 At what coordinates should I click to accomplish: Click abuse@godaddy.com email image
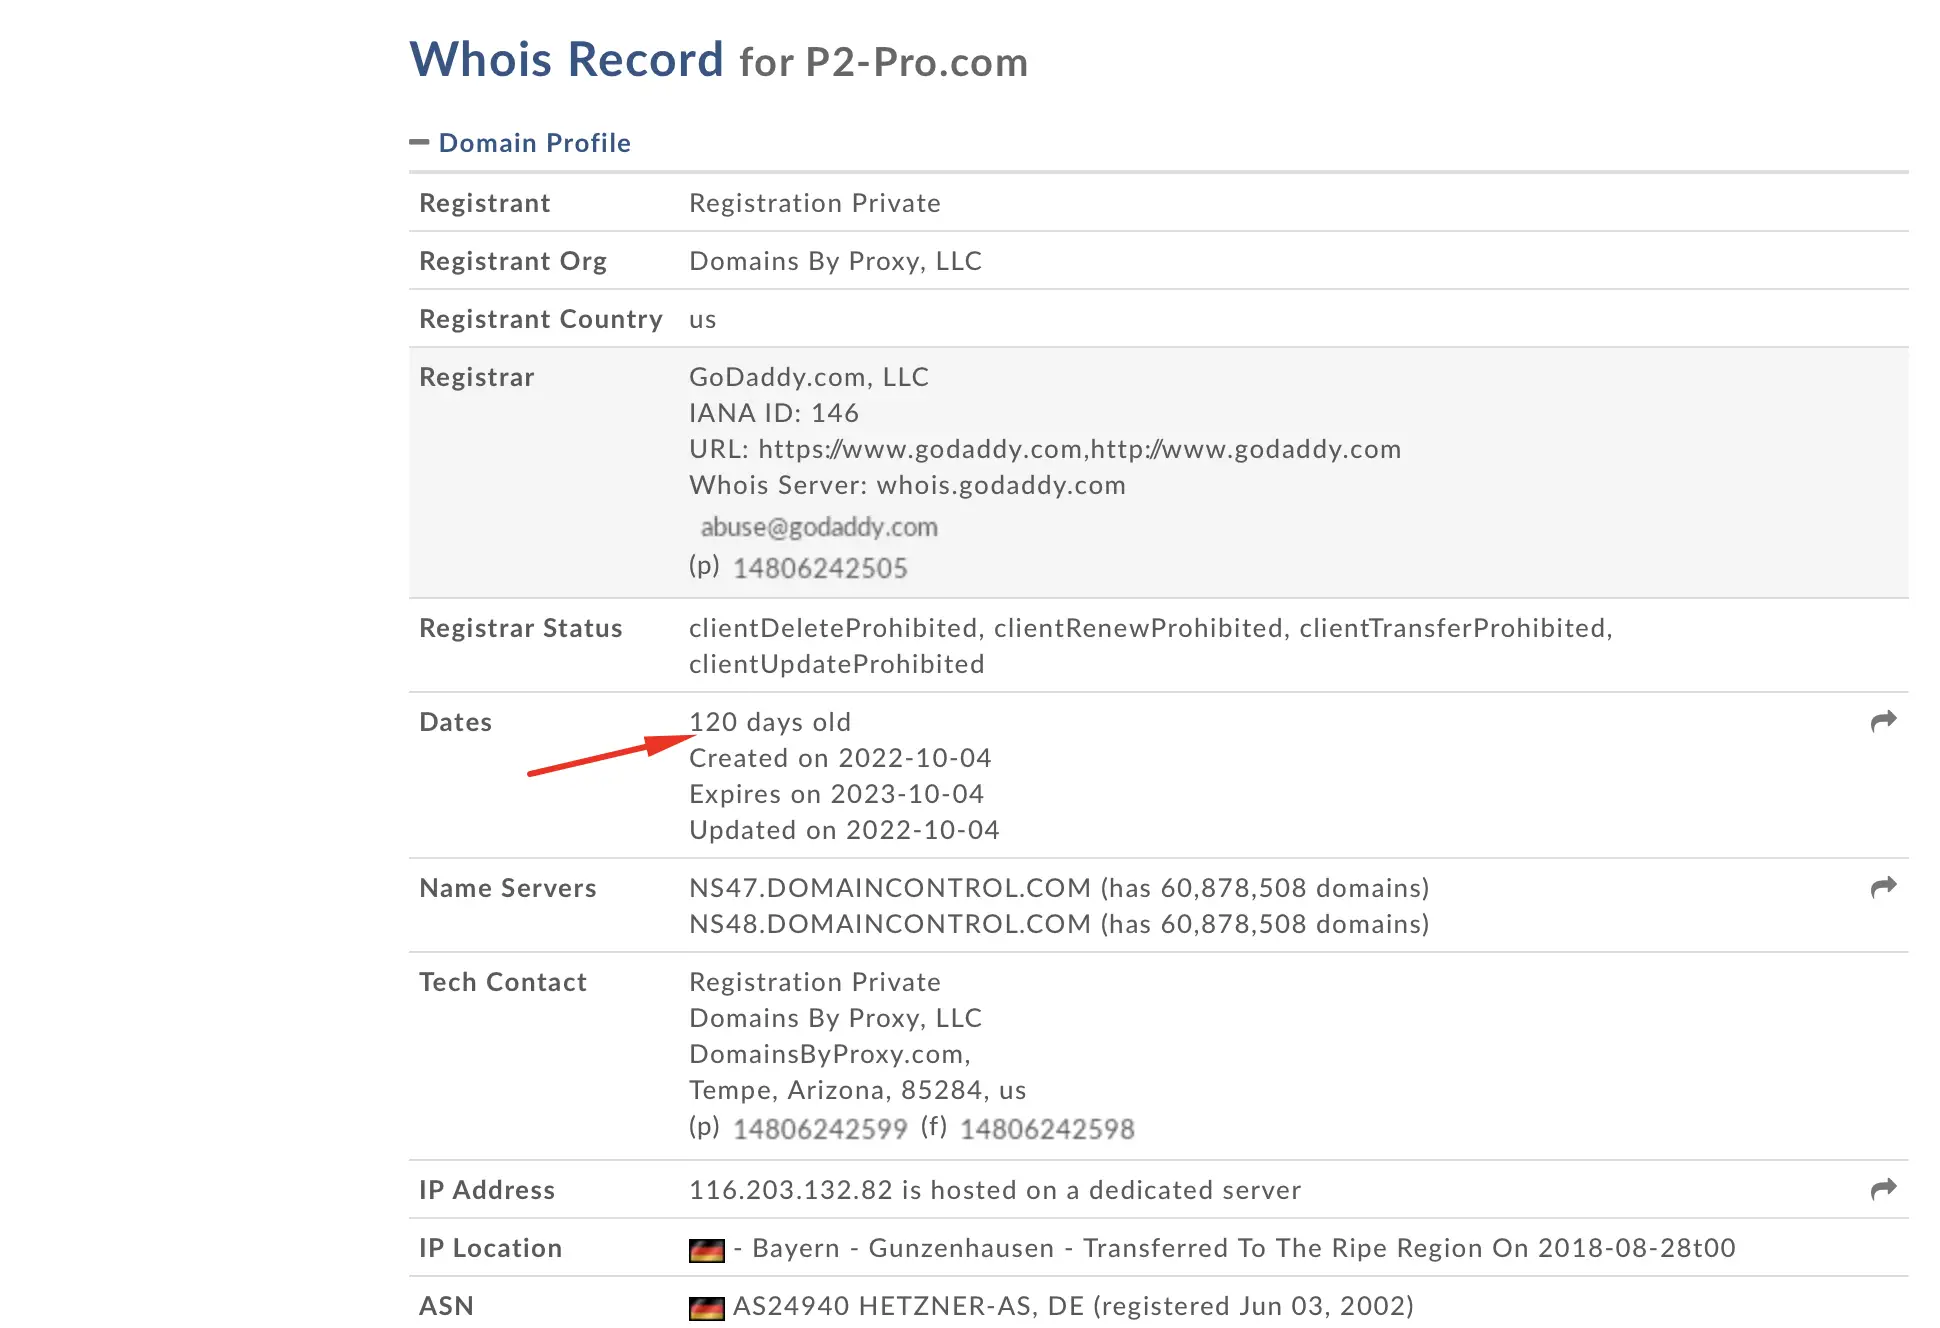pos(819,527)
